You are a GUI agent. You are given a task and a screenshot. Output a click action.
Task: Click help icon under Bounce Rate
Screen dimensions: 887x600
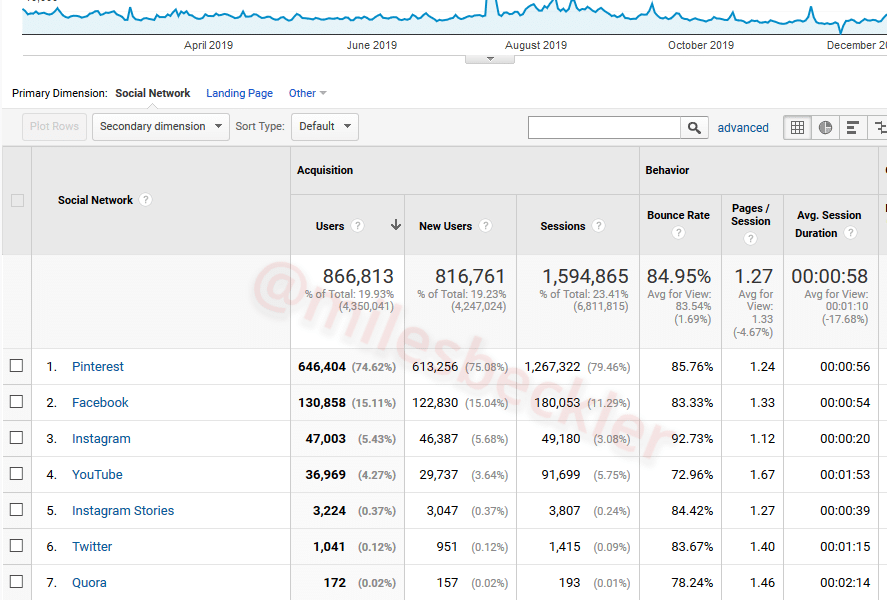(678, 232)
